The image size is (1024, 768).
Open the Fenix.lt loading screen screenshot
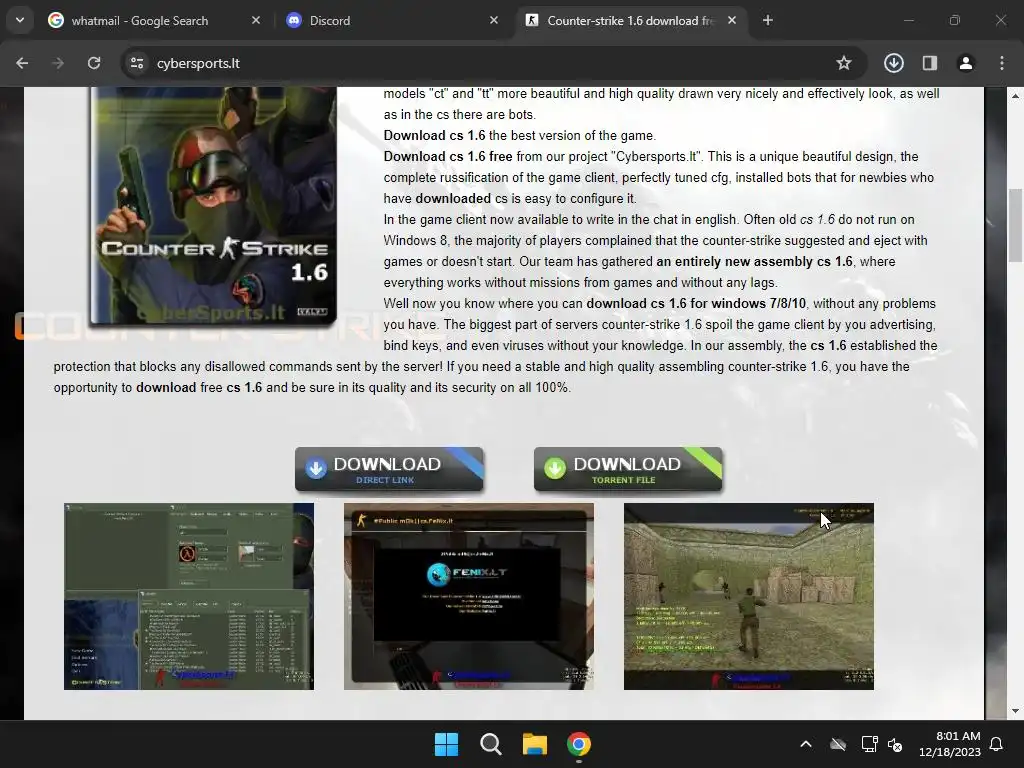pos(469,596)
